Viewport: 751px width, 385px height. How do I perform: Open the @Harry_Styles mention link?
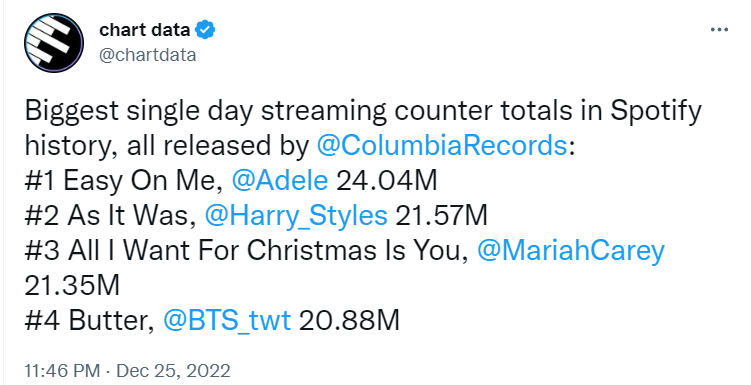coord(296,215)
